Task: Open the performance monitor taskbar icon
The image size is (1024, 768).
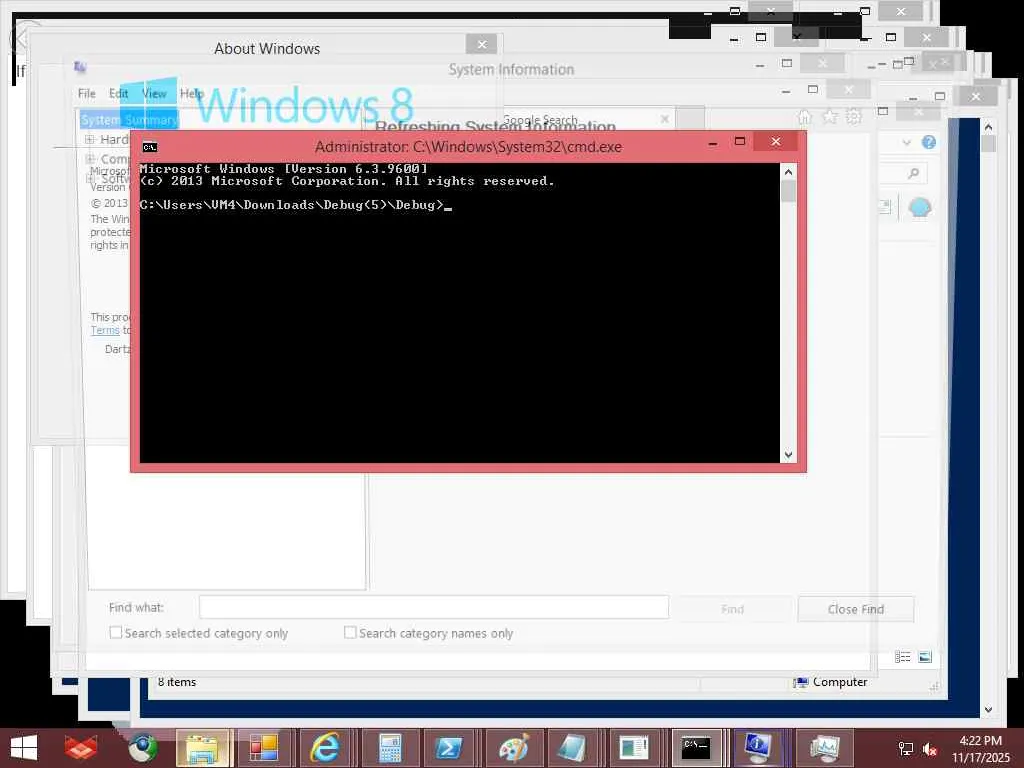Action: (x=825, y=748)
